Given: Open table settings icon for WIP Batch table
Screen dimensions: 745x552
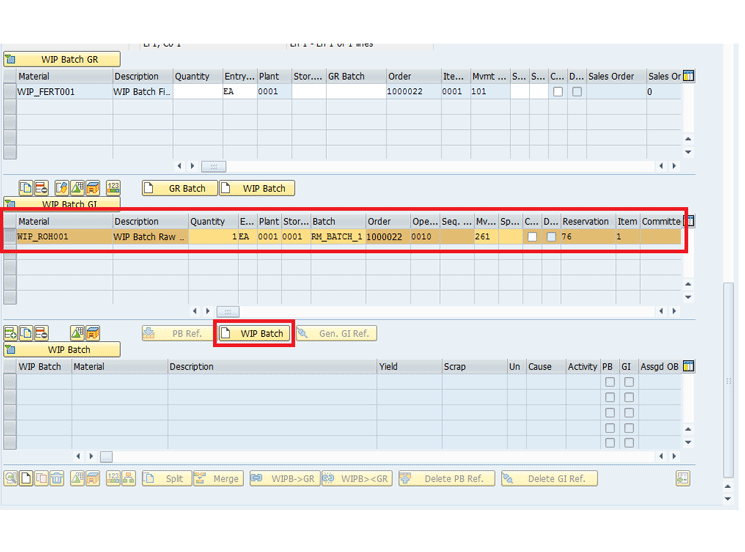Looking at the screenshot, I should coord(688,366).
